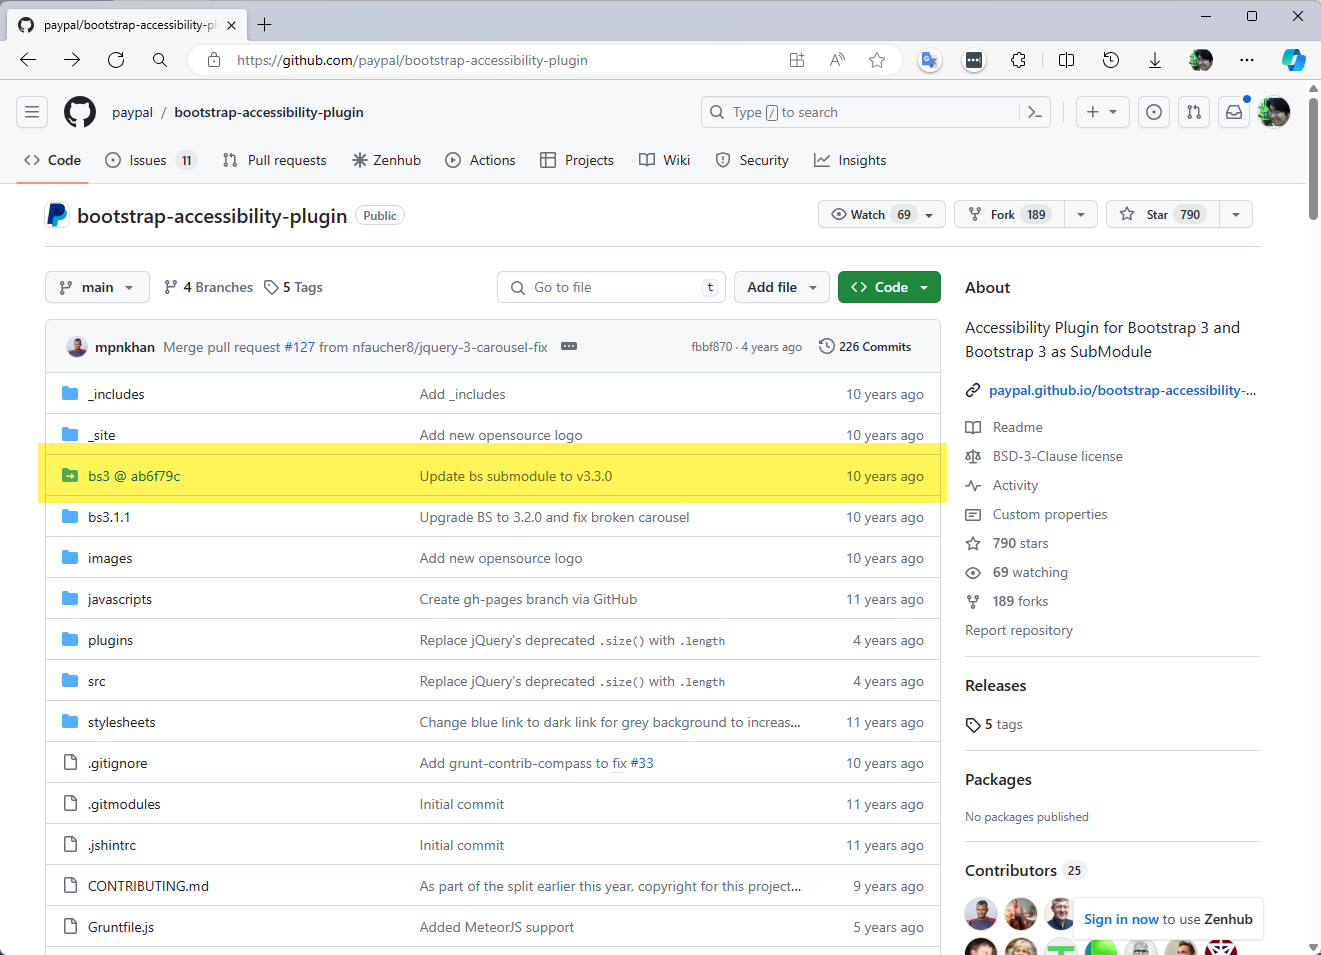
Task: Open the GitHub homepage logo
Action: tap(80, 112)
